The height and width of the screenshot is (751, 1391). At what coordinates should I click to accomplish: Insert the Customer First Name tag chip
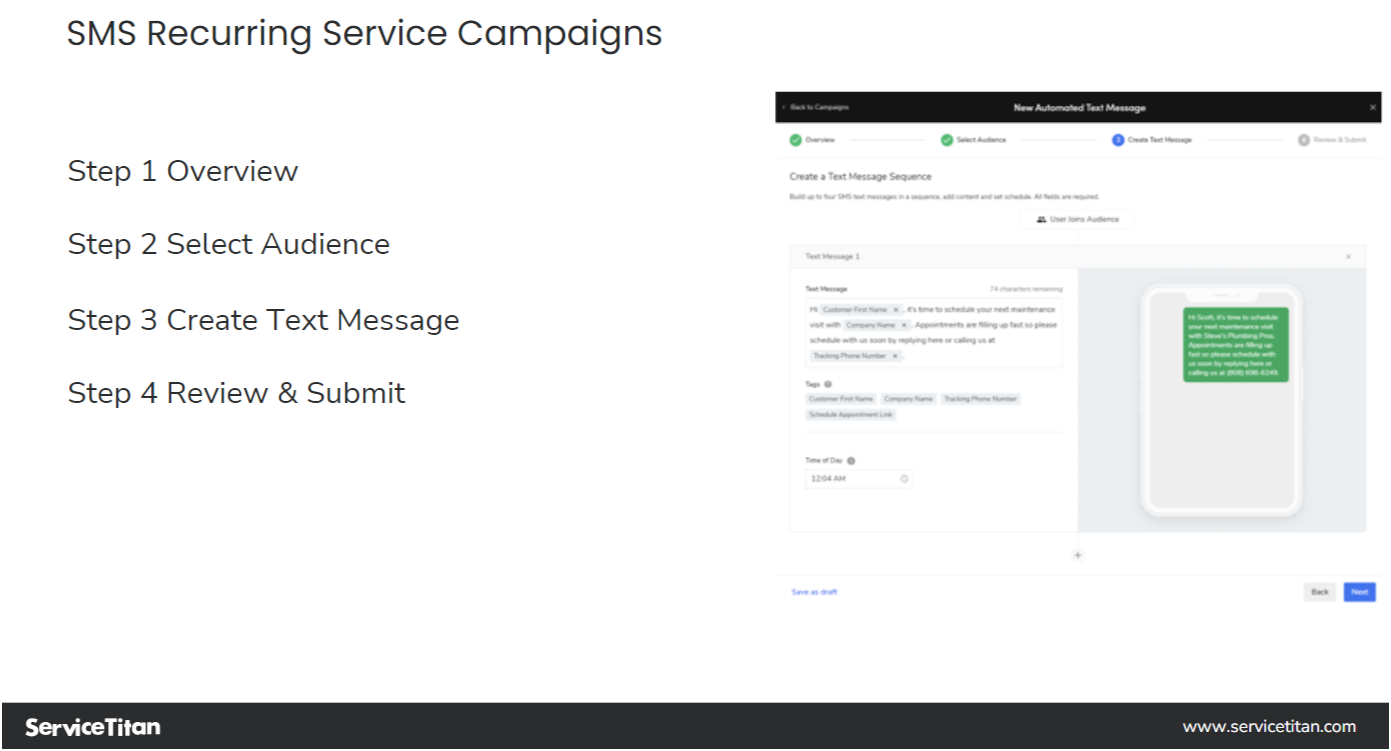(841, 399)
